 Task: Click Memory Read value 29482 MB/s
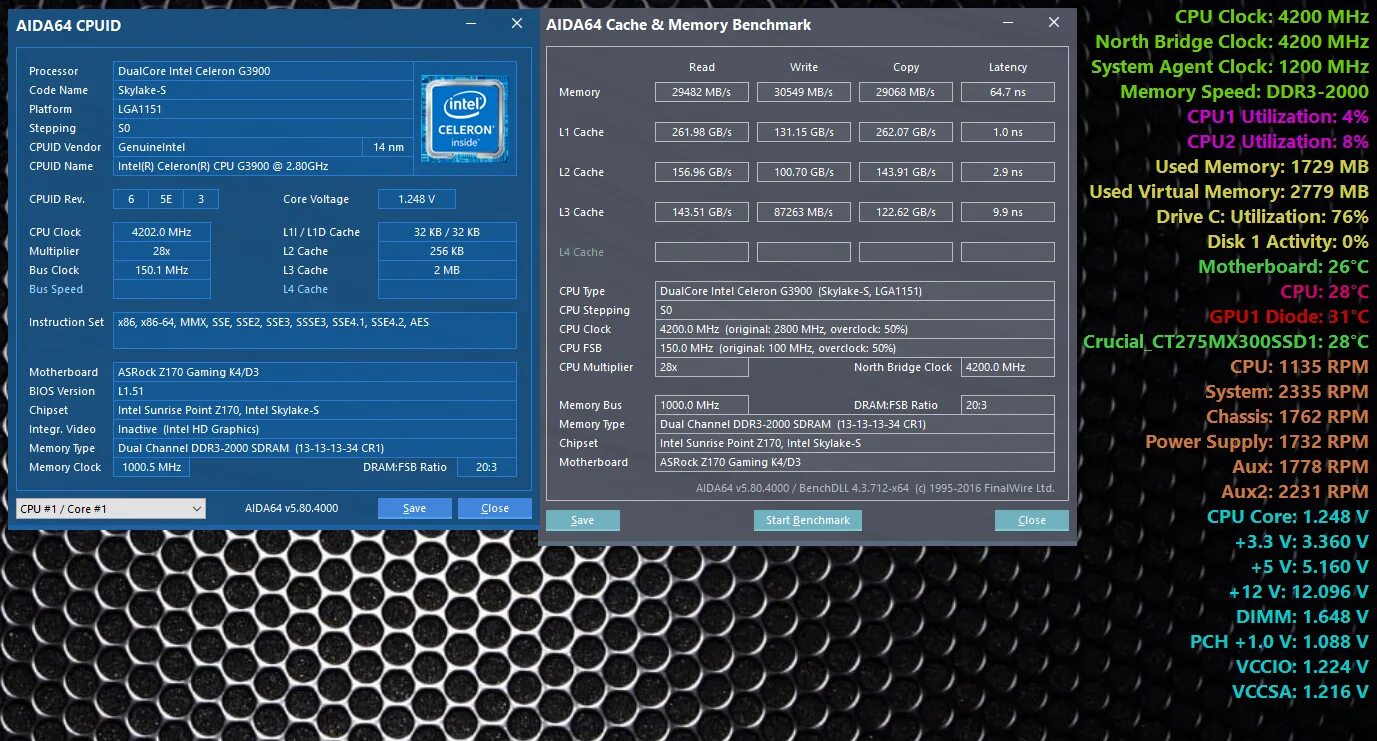[x=702, y=92]
